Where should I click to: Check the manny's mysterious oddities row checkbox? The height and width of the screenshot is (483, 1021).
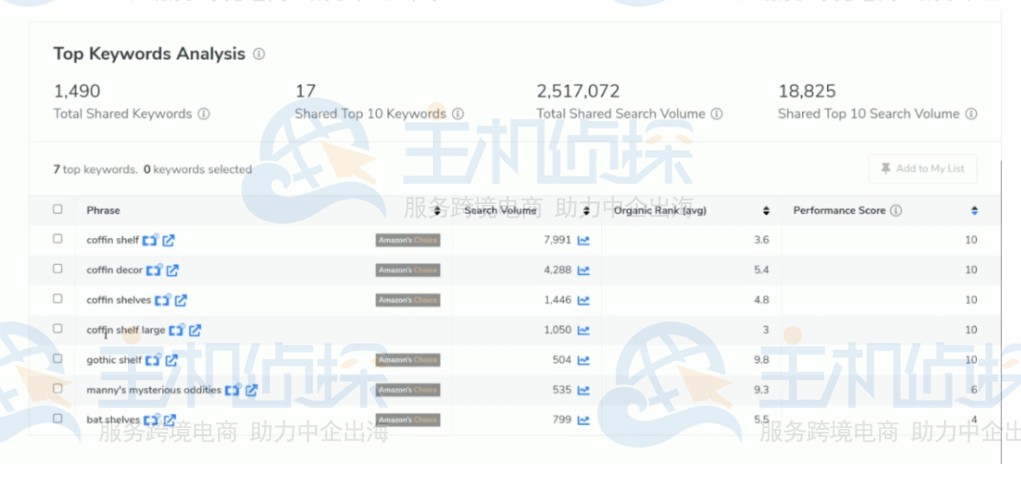pos(58,388)
